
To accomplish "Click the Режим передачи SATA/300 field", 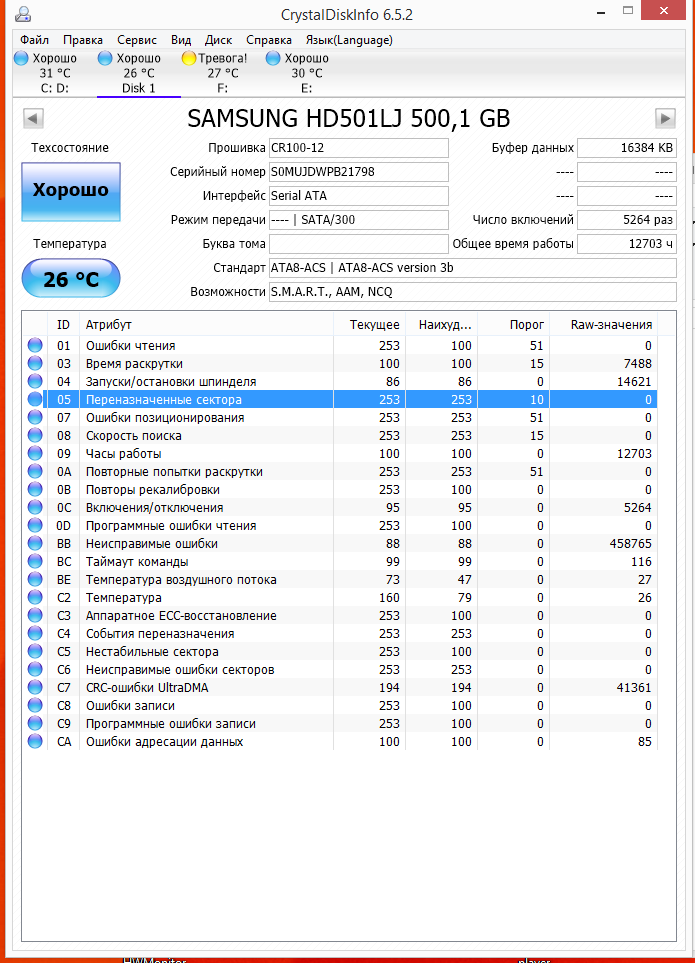I will click(x=359, y=220).
